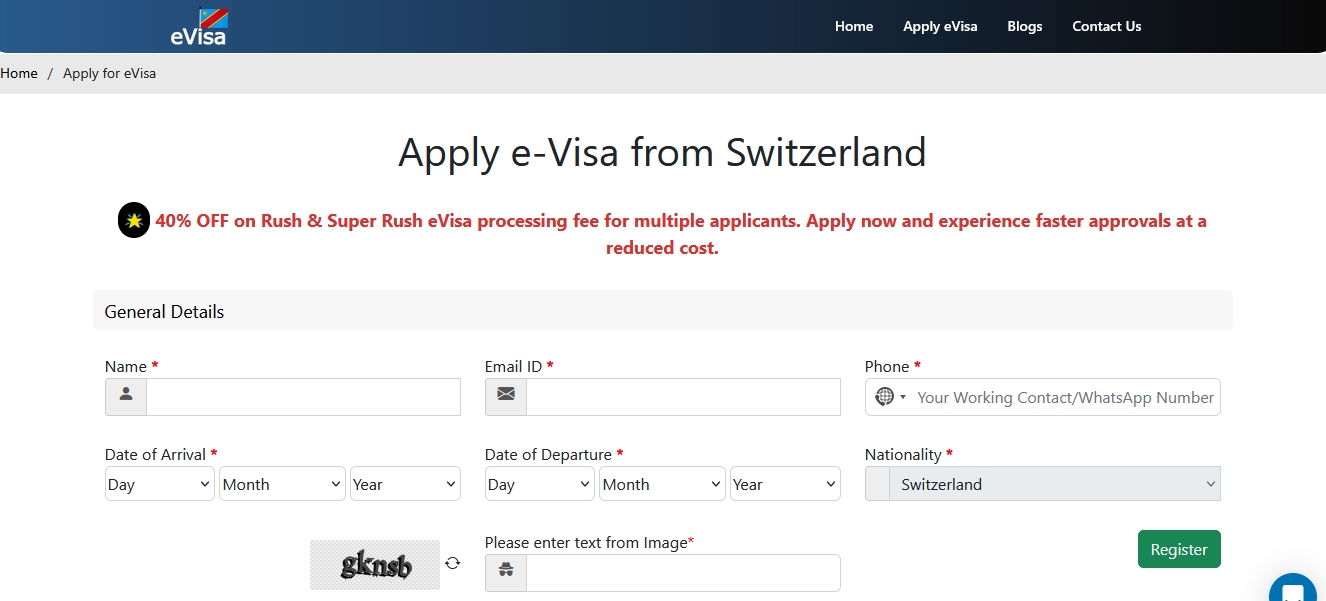Open the globe country code selector
The height and width of the screenshot is (601, 1326).
coord(889,397)
